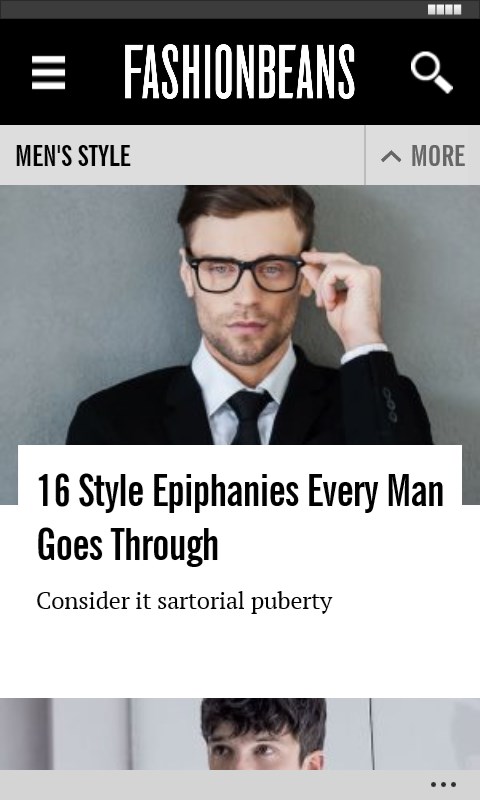Tap the 'Goes Through' headline line
This screenshot has height=800, width=480.
[x=128, y=545]
